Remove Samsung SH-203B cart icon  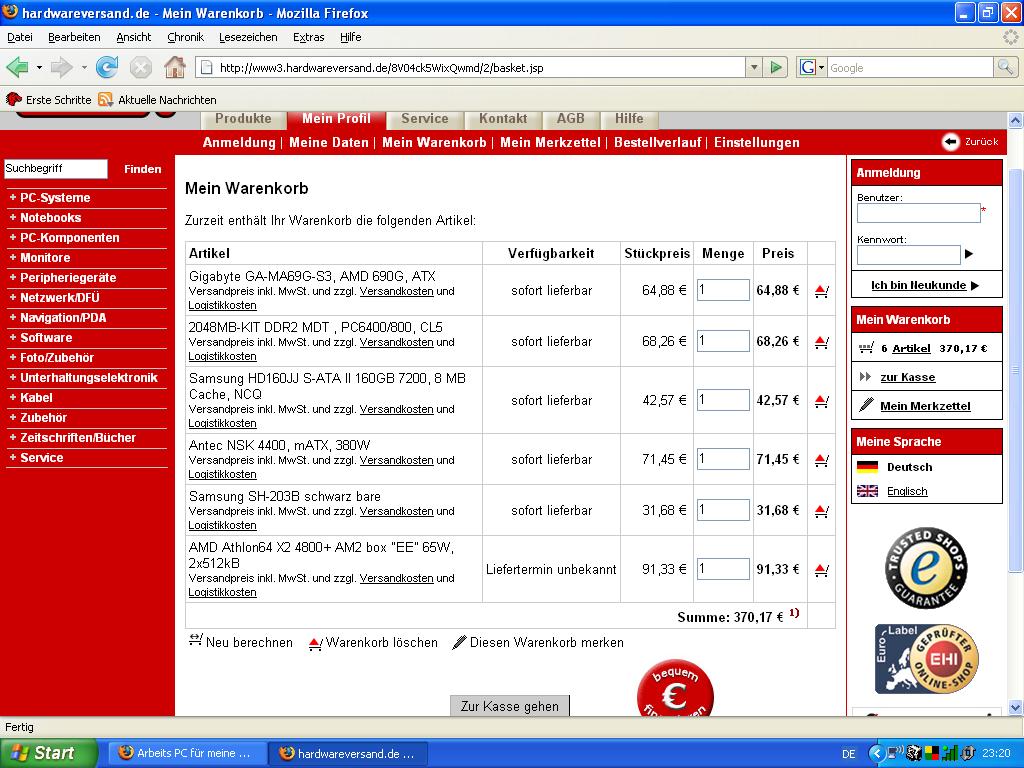822,511
